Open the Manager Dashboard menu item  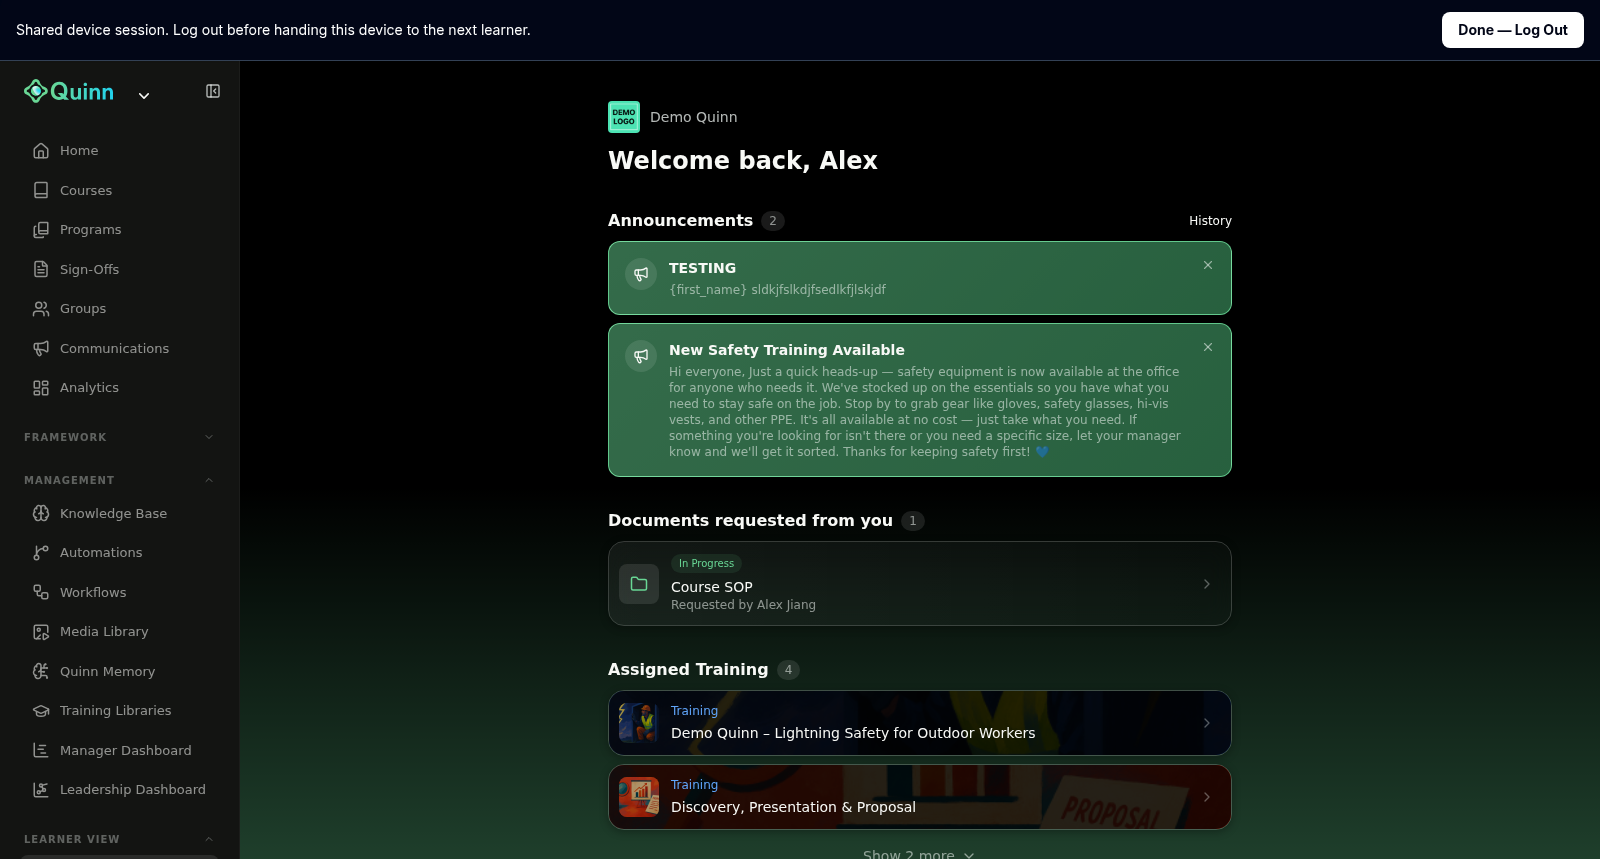tap(120, 750)
